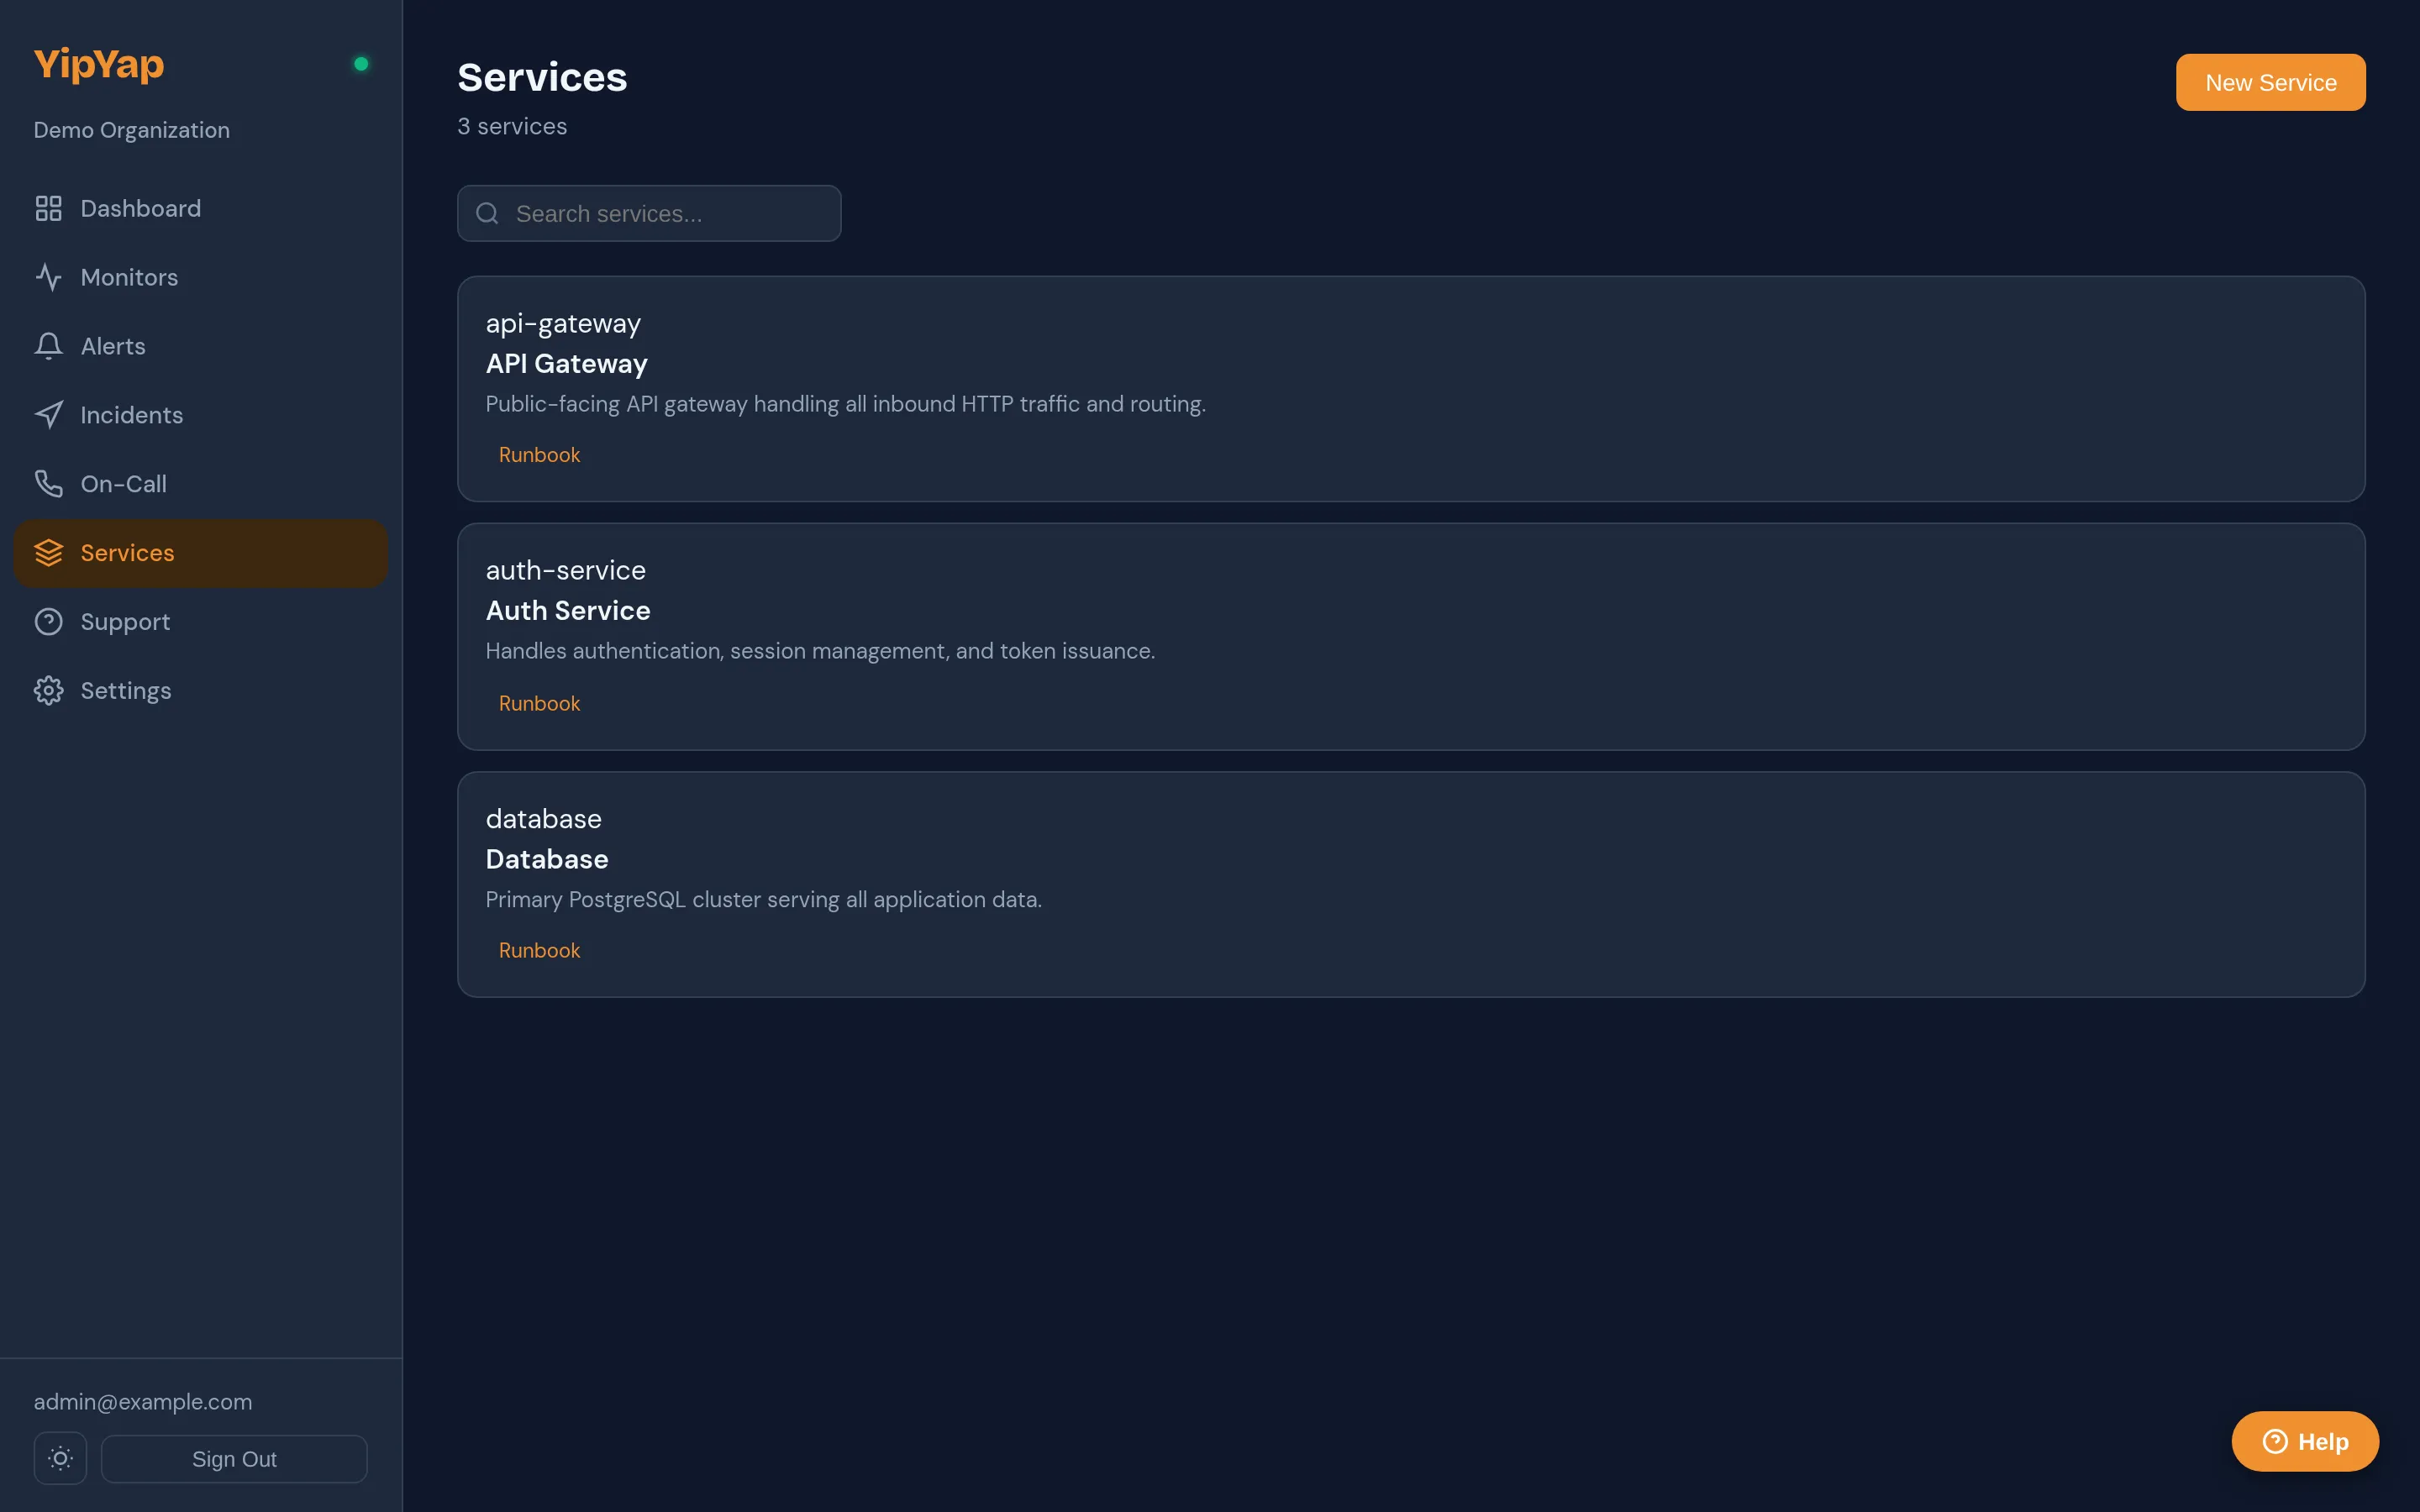Open Monitors via its waveform icon
The image size is (2420, 1512).
coord(49,277)
